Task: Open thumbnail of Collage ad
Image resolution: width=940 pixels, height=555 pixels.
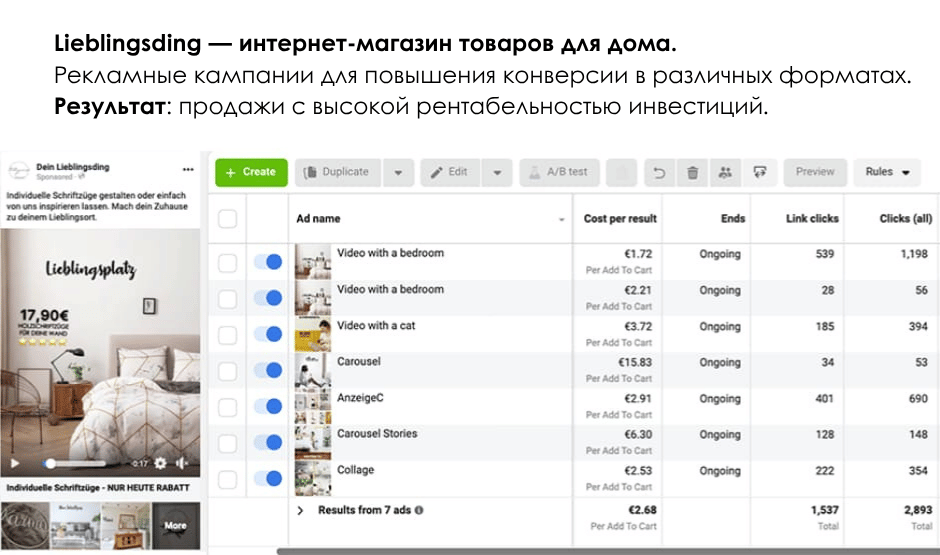Action: click(x=312, y=478)
